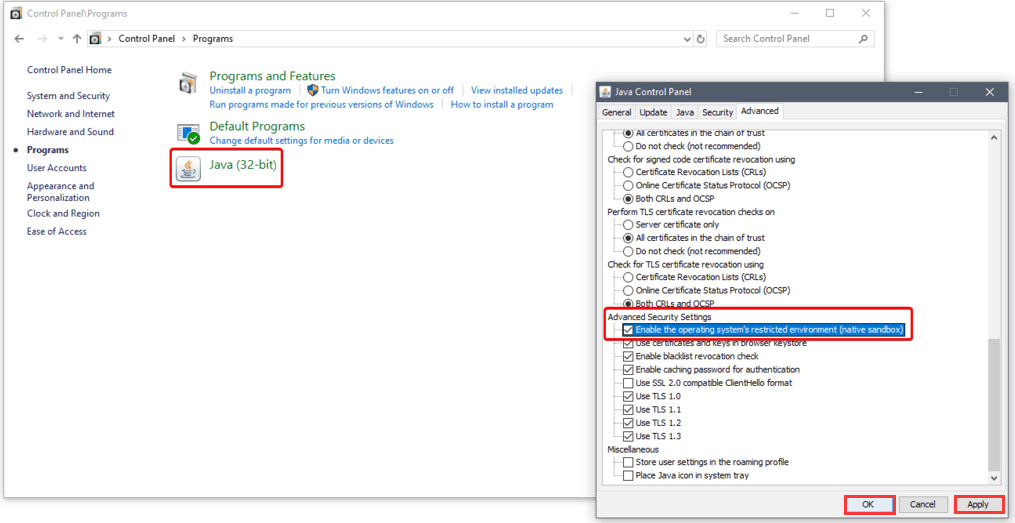This screenshot has width=1015, height=523.
Task: Click Programs breadcrumb in address bar
Action: [x=213, y=39]
